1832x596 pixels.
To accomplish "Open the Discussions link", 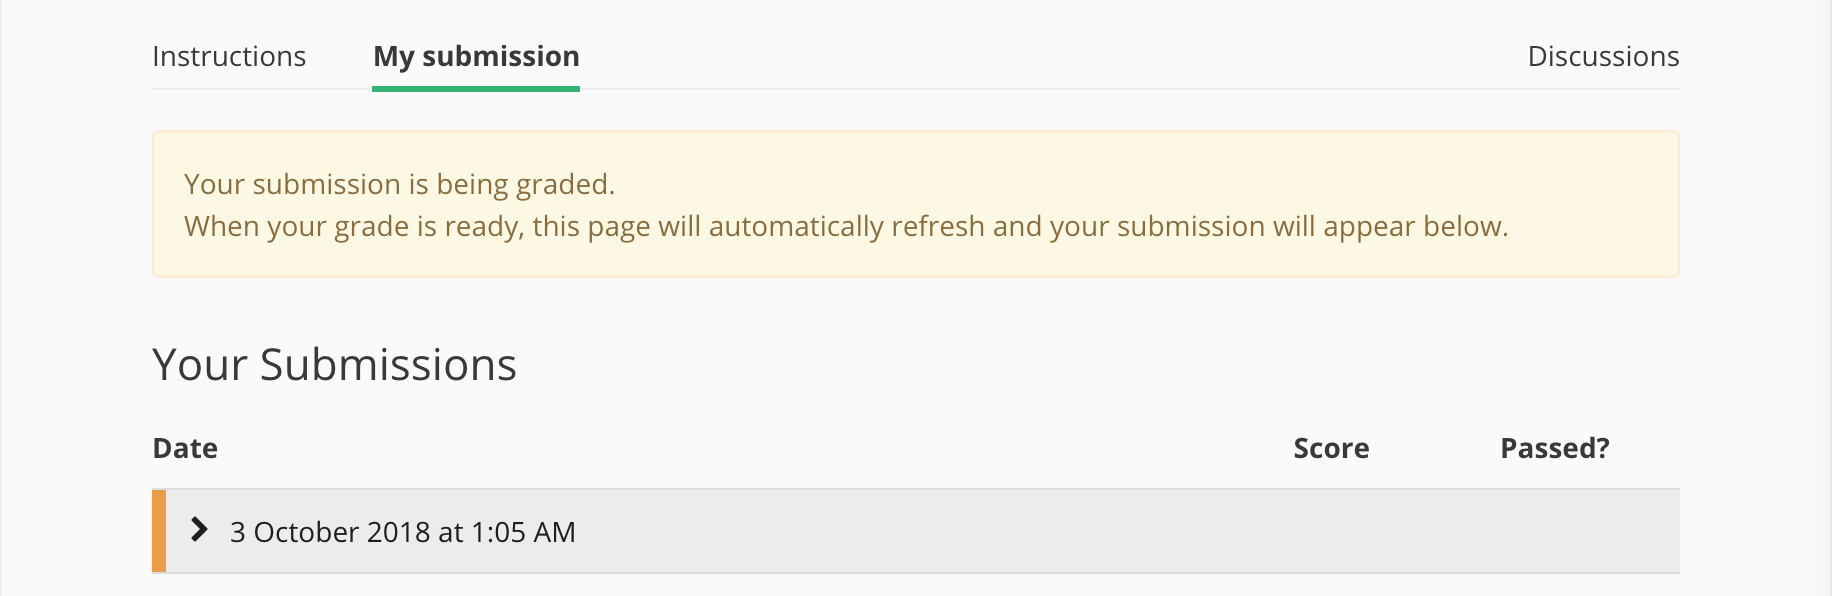I will pos(1603,57).
